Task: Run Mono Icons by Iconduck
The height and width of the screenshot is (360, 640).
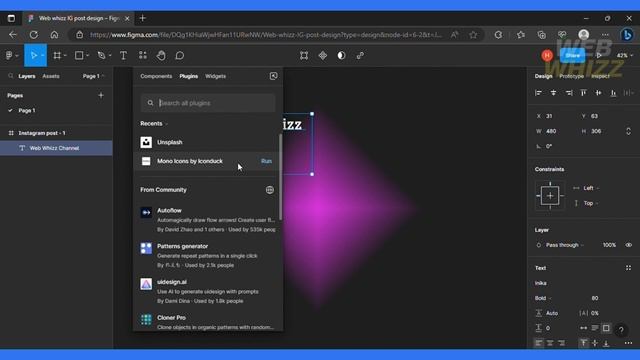Action: [x=266, y=161]
